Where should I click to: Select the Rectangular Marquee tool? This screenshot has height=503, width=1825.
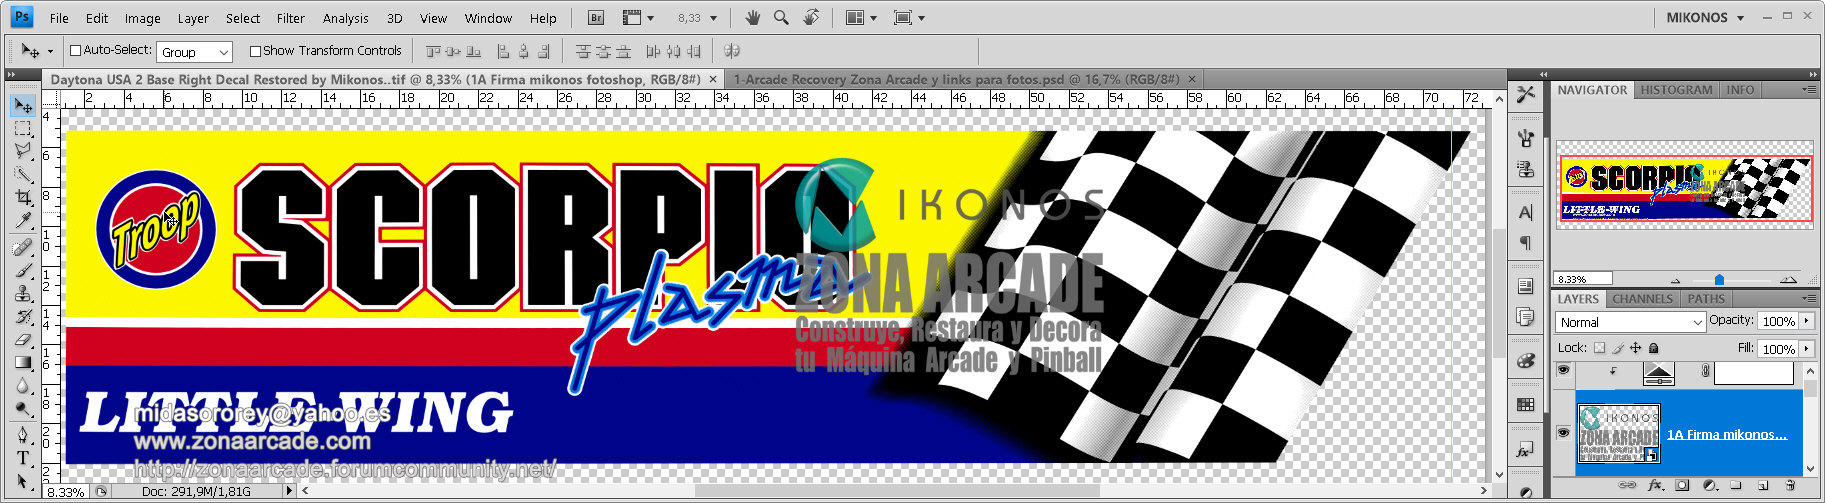click(23, 128)
